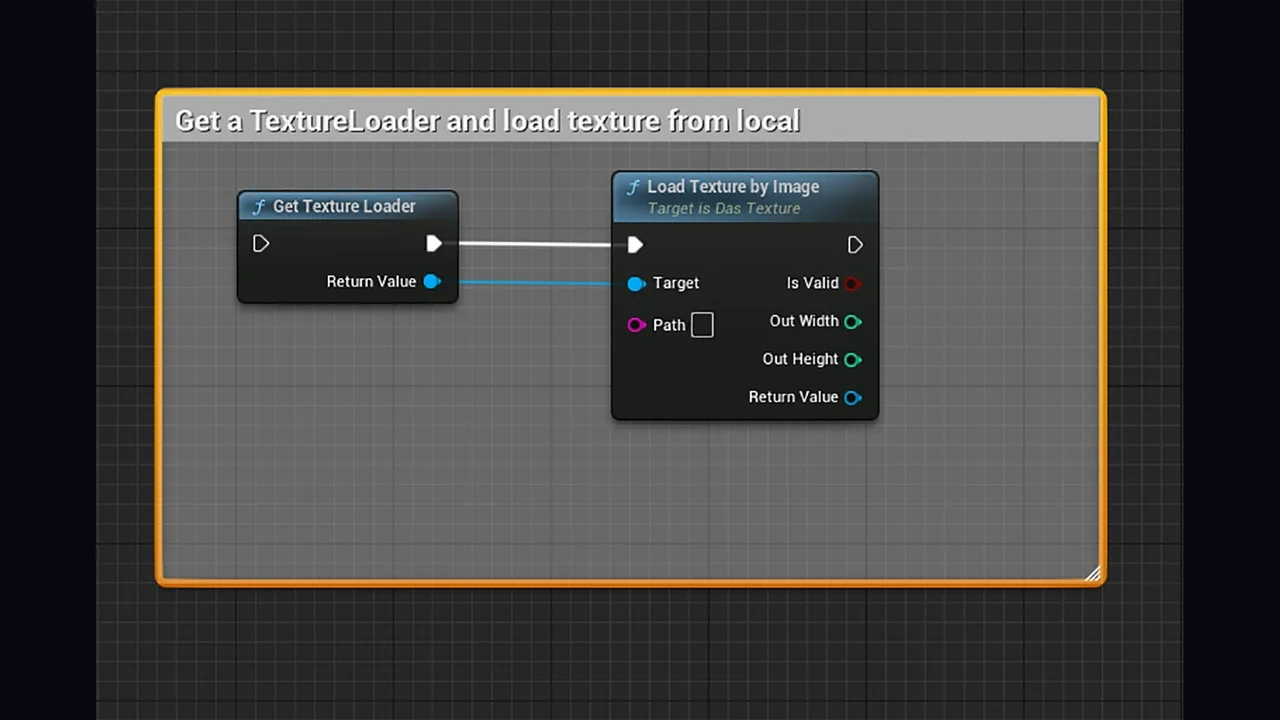Select the execution output pin of Get Texture Loader
This screenshot has width=1280, height=720.
[x=434, y=243]
